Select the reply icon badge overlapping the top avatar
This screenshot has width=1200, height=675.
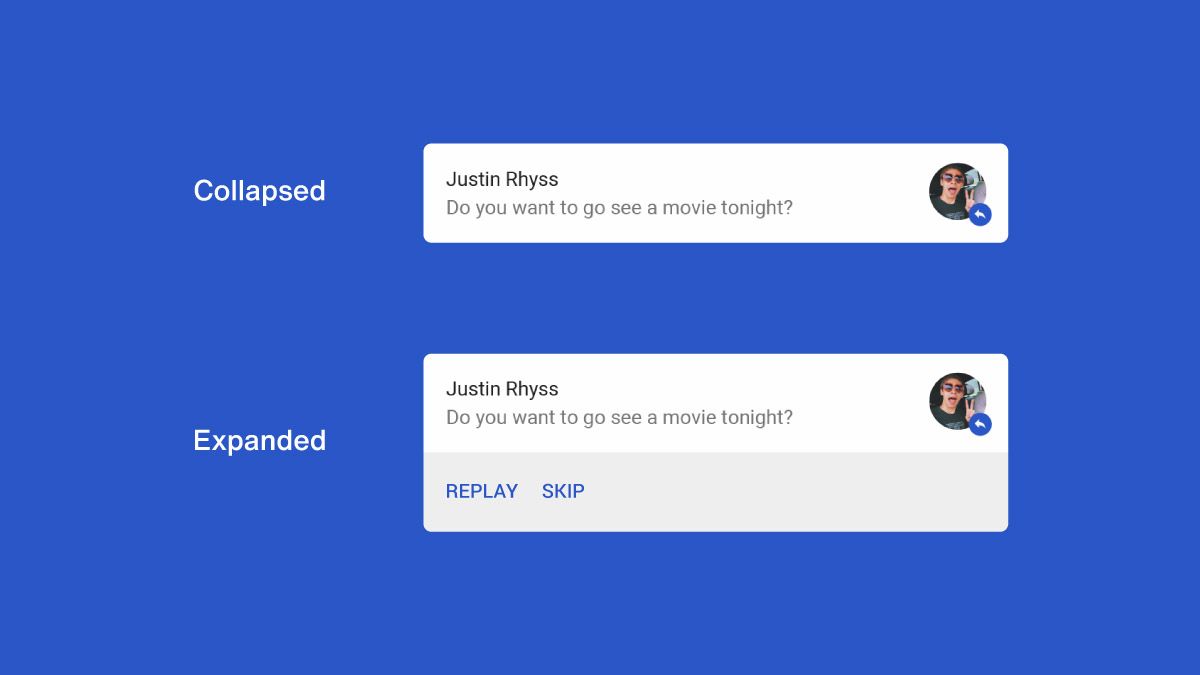(980, 214)
